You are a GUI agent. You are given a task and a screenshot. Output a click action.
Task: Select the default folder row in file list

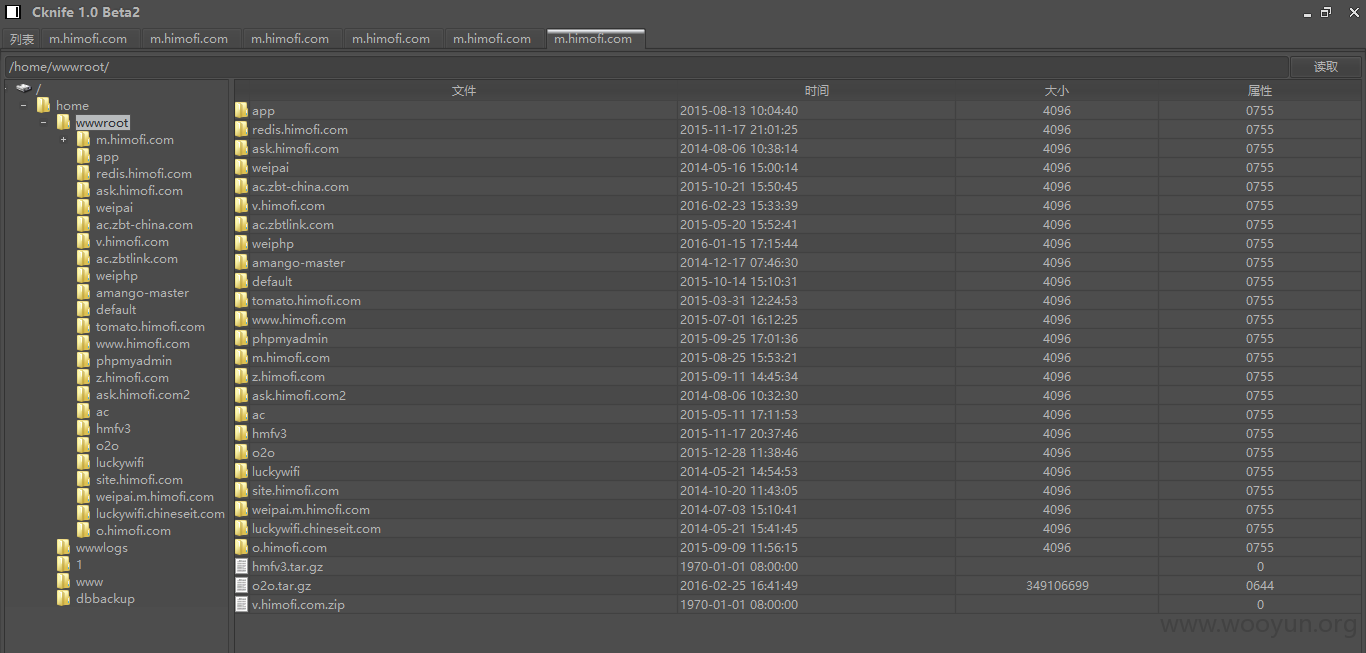[798, 281]
